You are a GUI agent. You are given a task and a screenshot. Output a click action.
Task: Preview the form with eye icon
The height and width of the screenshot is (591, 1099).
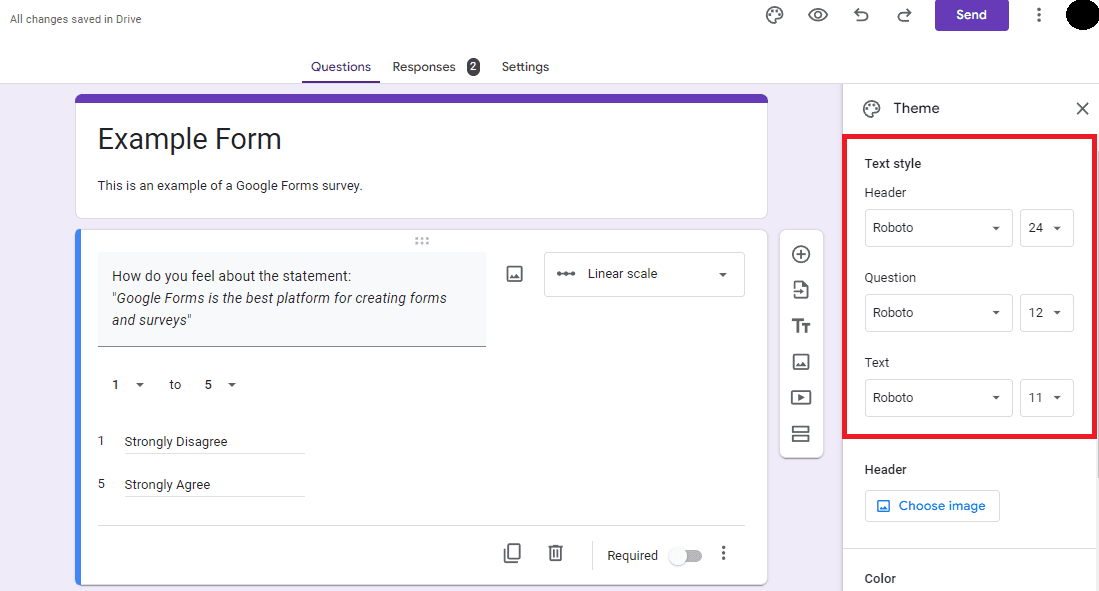point(817,15)
